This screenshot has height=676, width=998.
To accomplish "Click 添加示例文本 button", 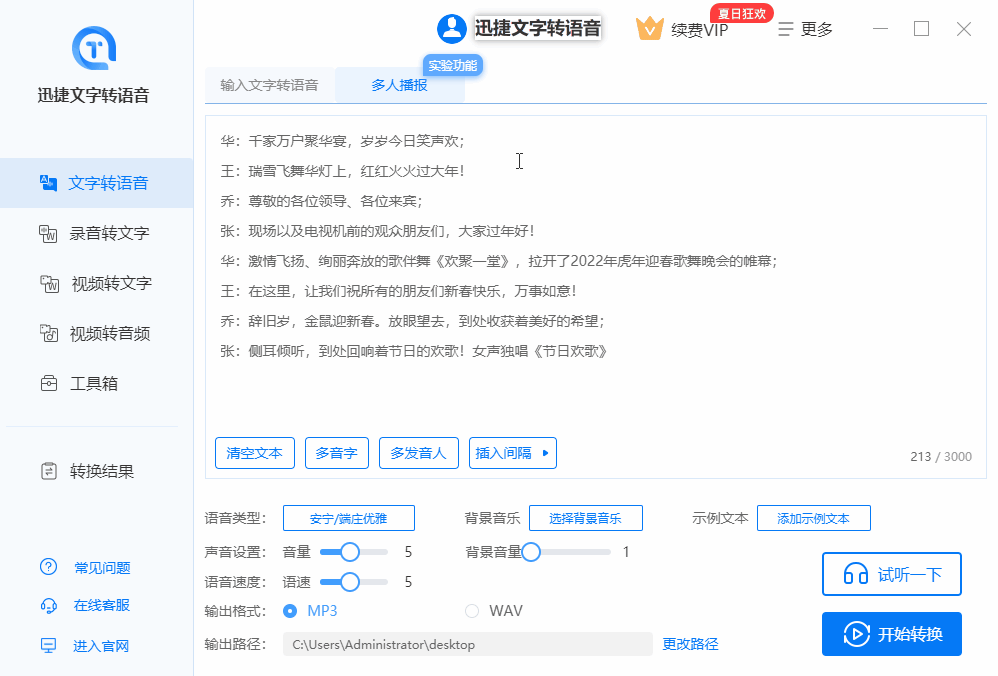I will coord(813,518).
